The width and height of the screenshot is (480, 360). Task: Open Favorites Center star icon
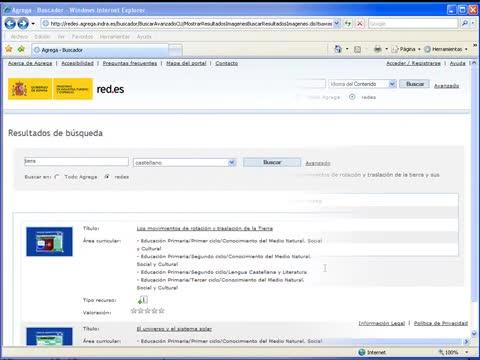pyautogui.click(x=9, y=49)
